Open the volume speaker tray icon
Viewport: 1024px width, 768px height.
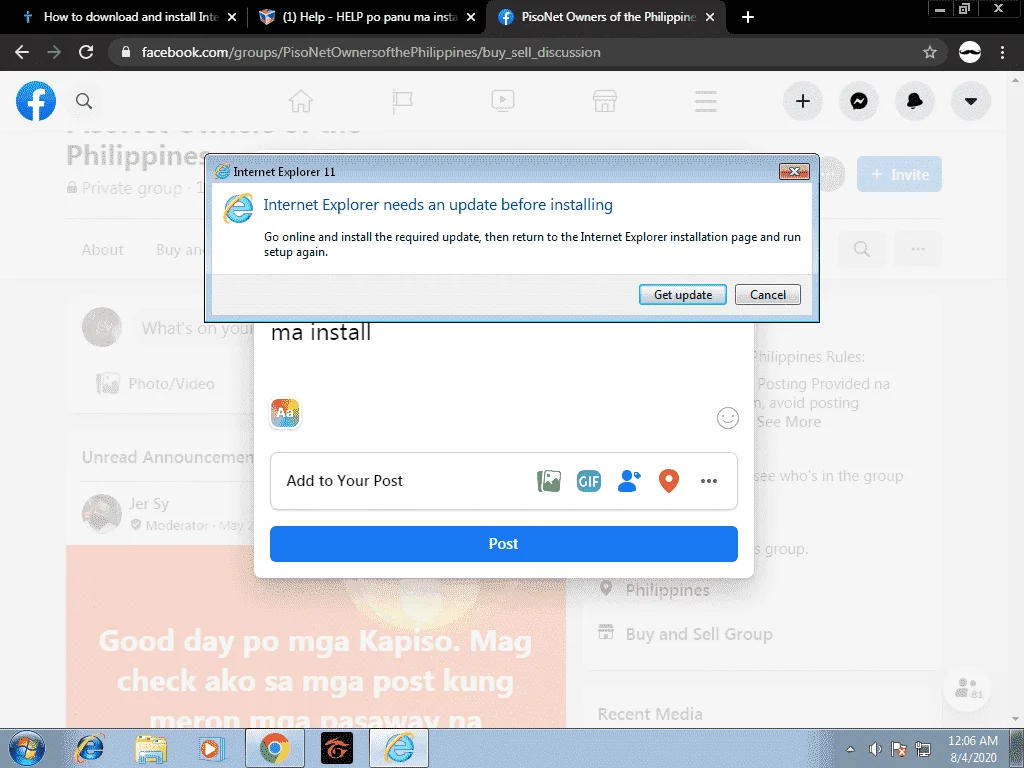(875, 749)
